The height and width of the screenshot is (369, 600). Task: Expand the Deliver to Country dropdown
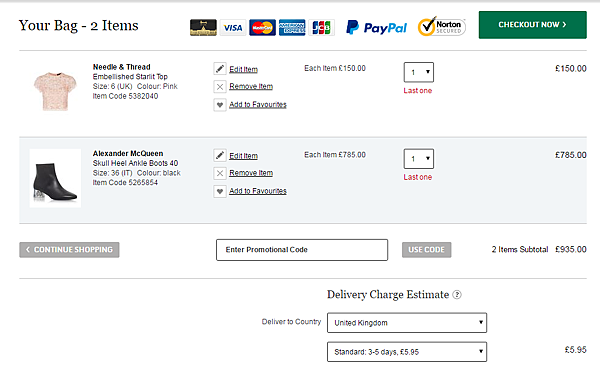click(x=407, y=323)
